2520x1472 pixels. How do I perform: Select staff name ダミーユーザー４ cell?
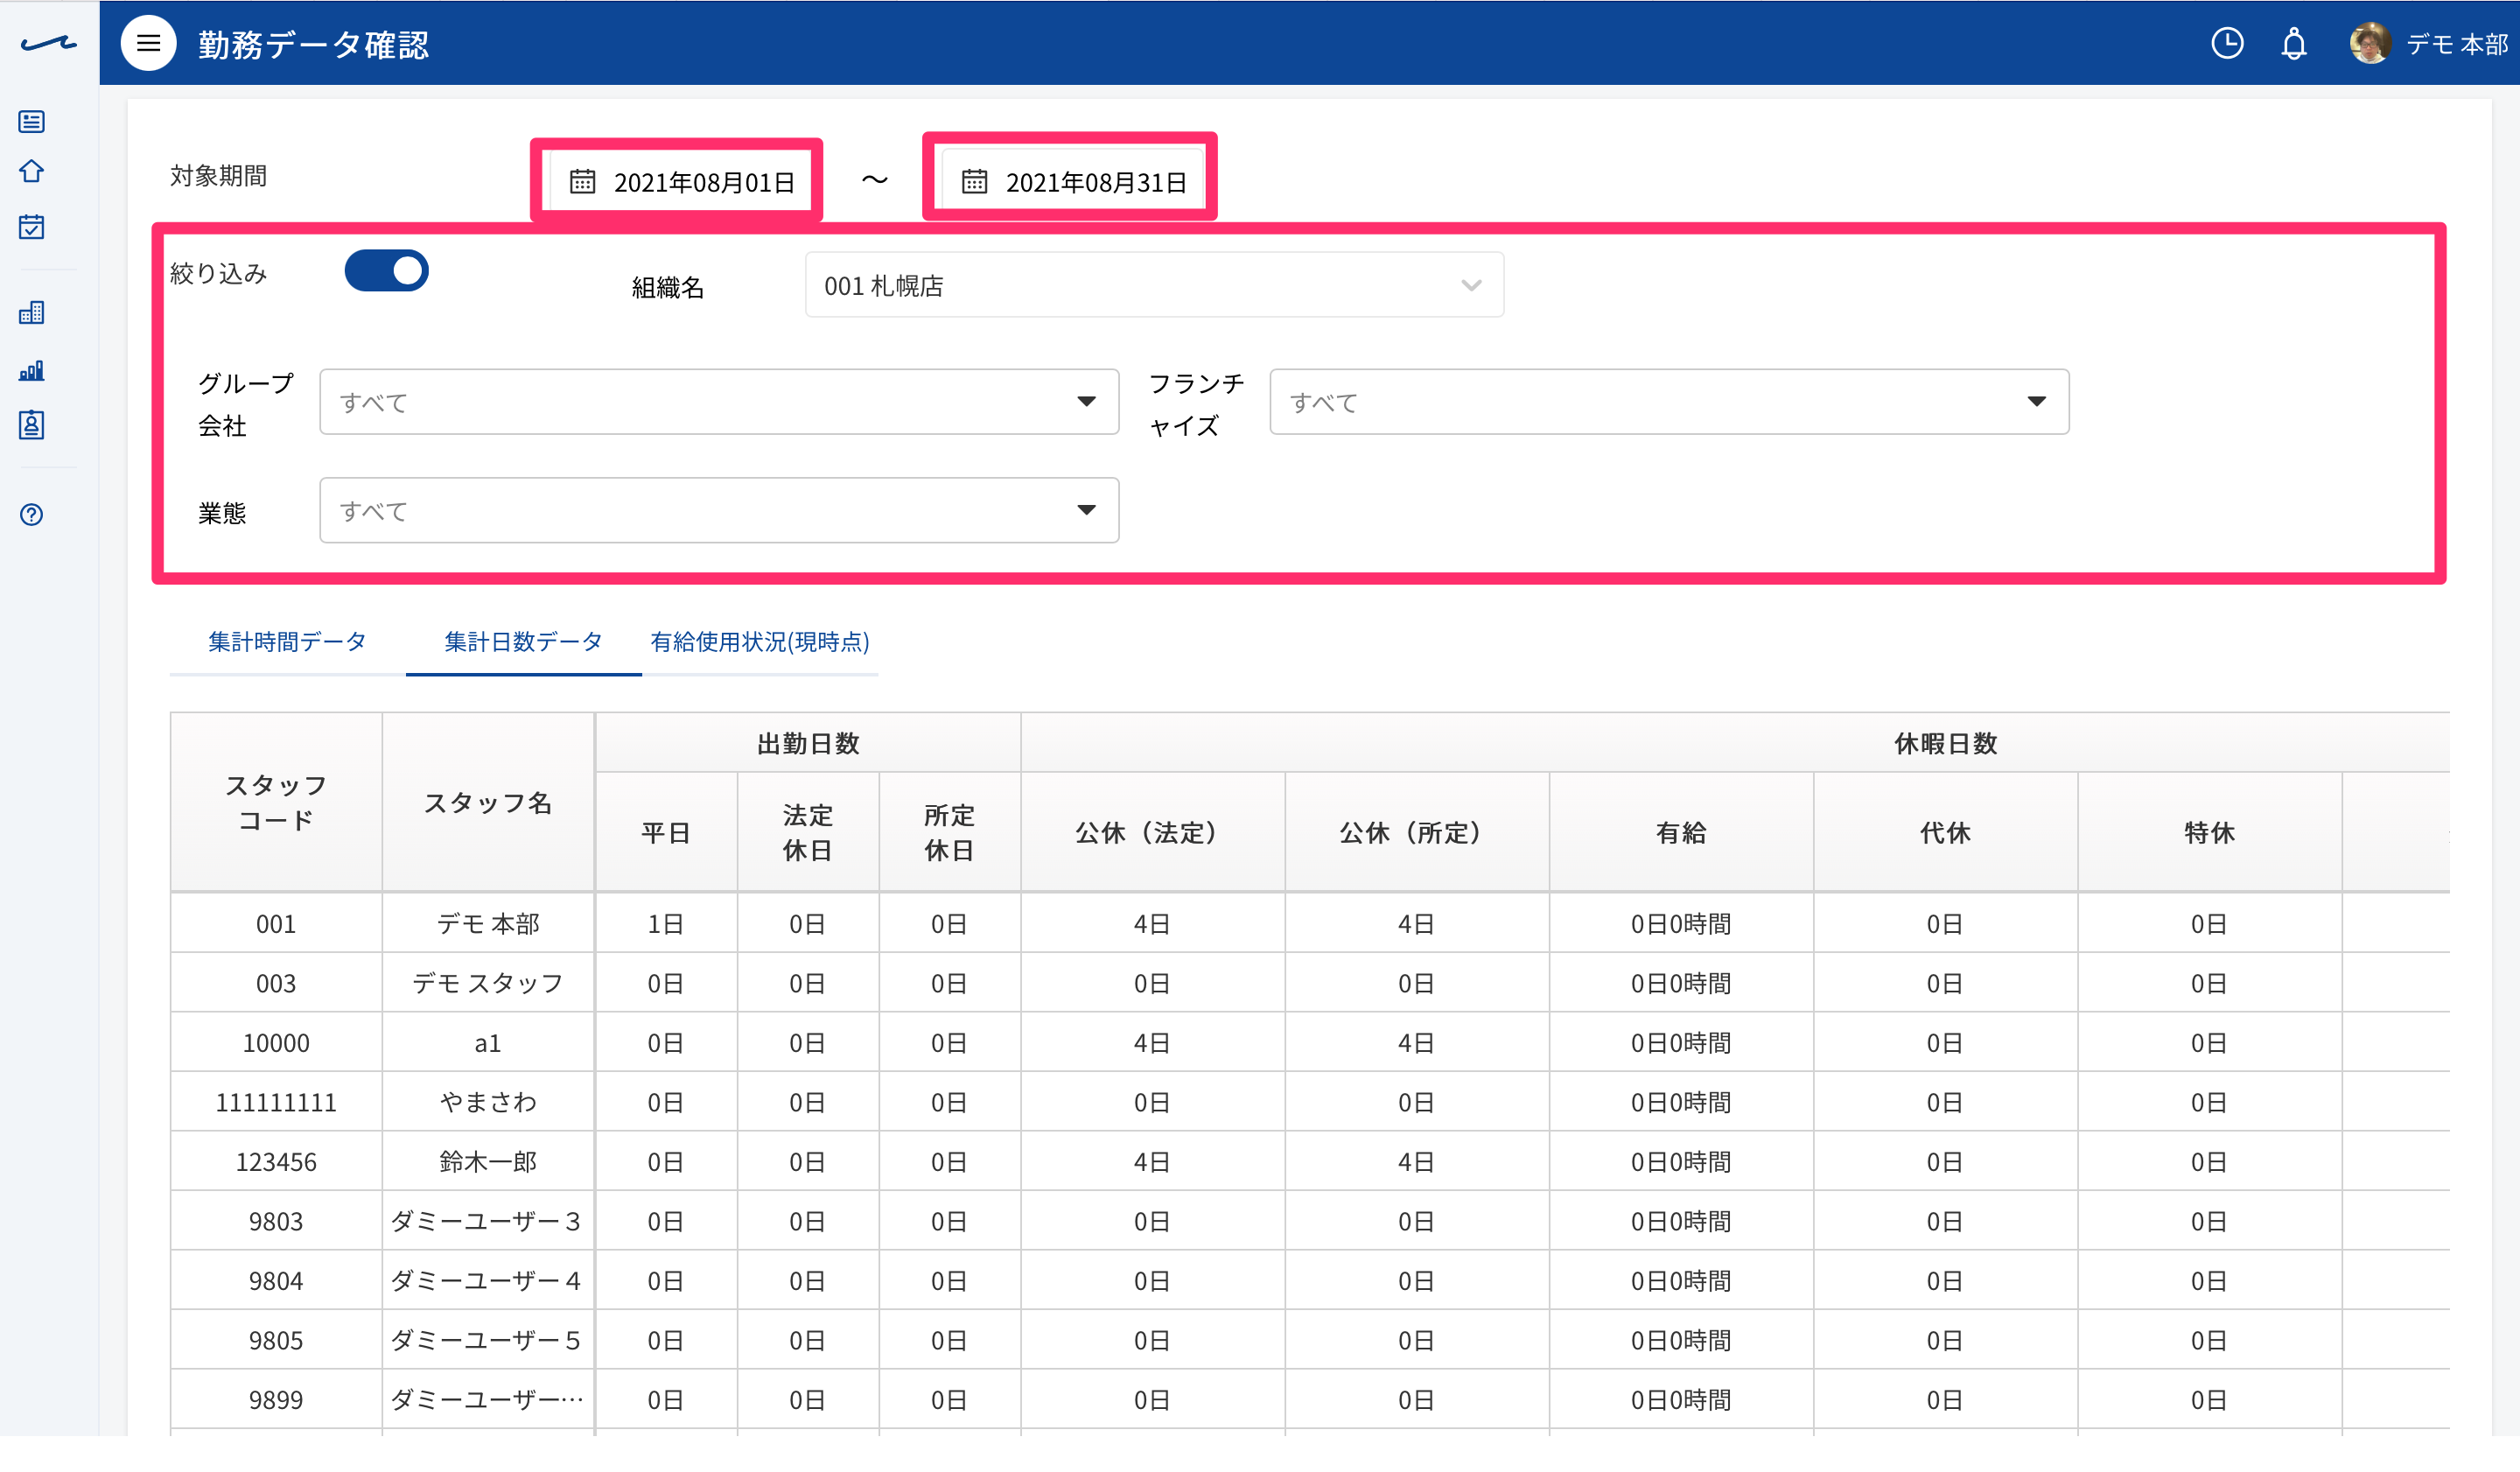(488, 1281)
